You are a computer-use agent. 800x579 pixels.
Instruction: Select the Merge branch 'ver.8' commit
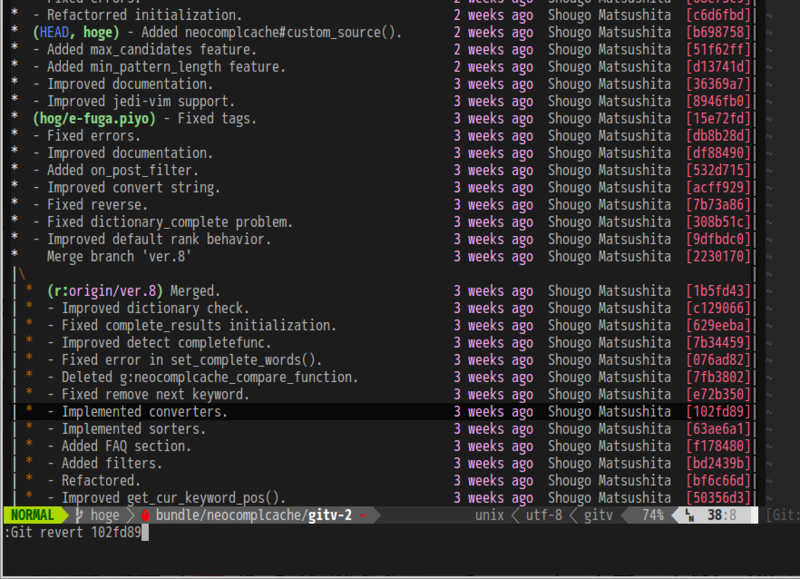(x=119, y=257)
